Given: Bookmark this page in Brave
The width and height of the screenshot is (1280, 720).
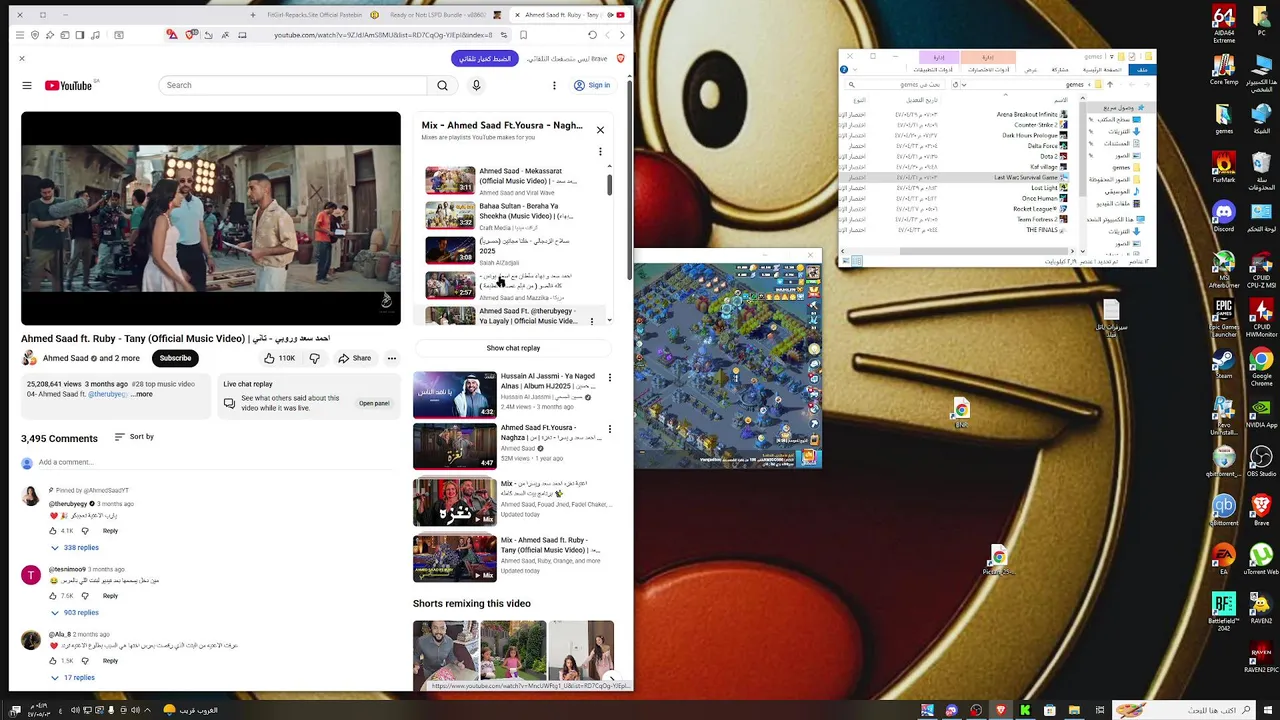Looking at the screenshot, I should (523, 35).
